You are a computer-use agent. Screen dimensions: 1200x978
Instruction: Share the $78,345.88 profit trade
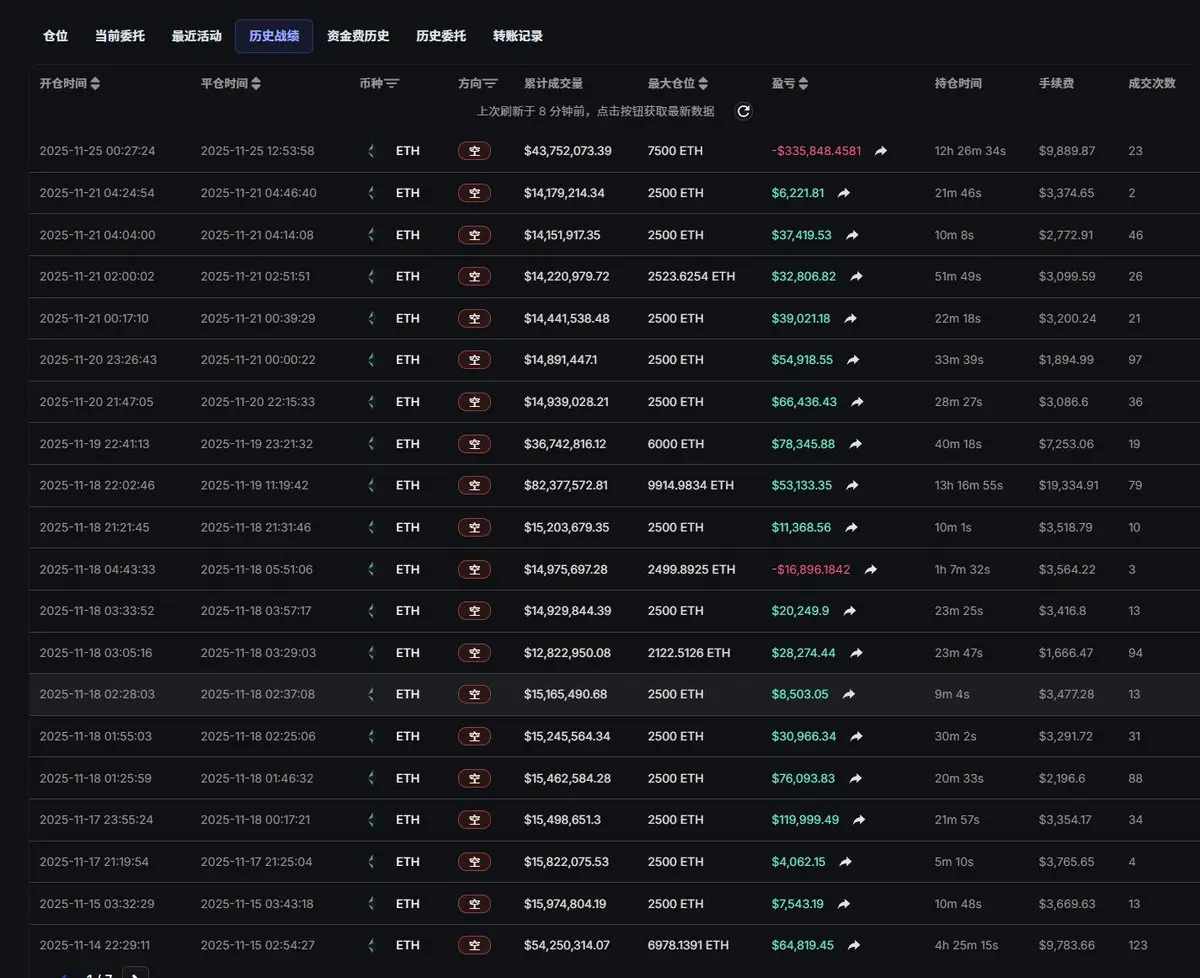(x=855, y=444)
